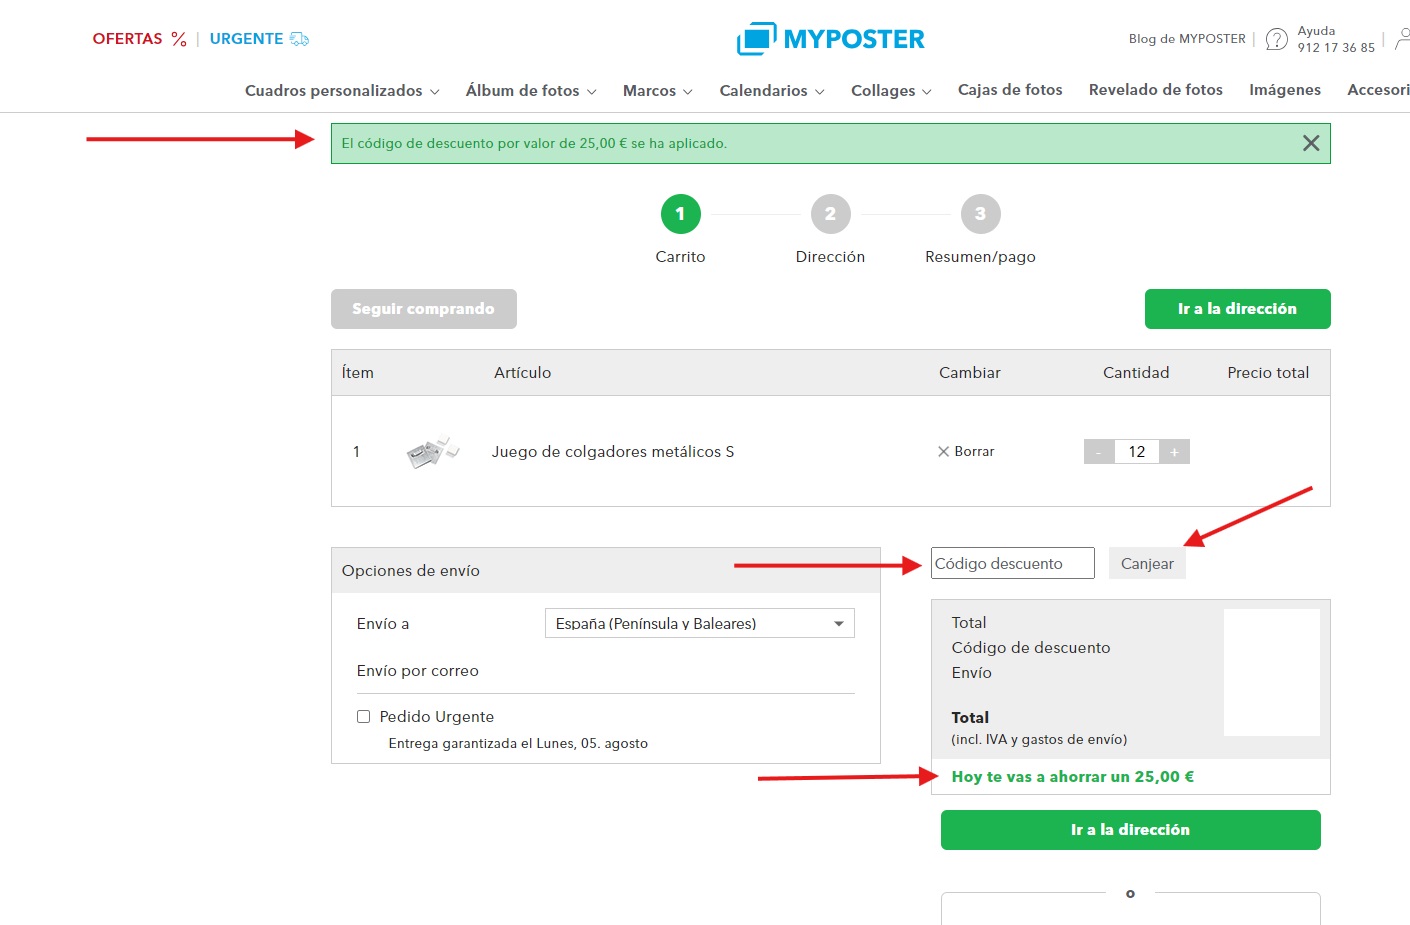
Task: Click the metal hangers product thumbnail
Action: coord(432,452)
